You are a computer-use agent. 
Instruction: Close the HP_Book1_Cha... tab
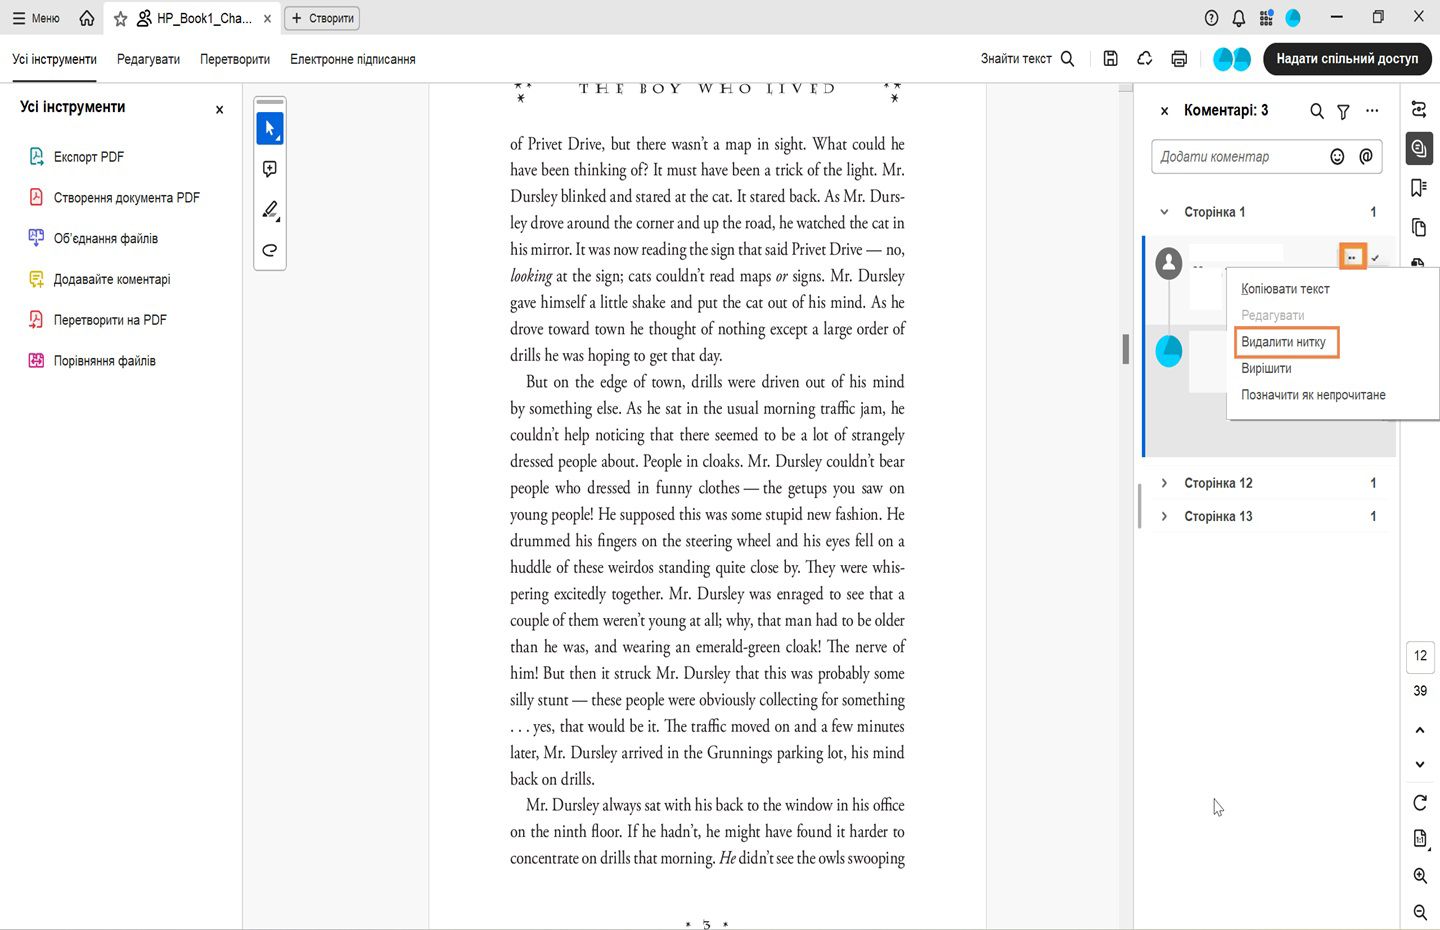(x=267, y=18)
